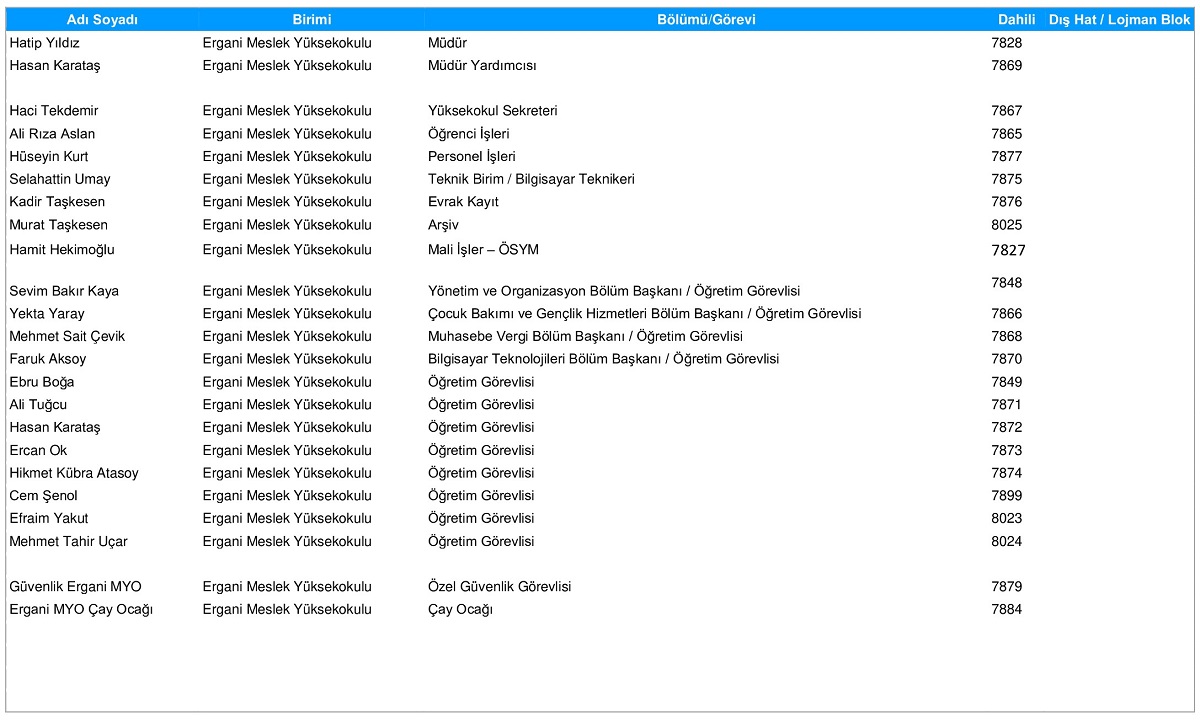Select the Muhasebe Vergi Bölüm Başkanı cell
The height and width of the screenshot is (723, 1200).
(585, 337)
